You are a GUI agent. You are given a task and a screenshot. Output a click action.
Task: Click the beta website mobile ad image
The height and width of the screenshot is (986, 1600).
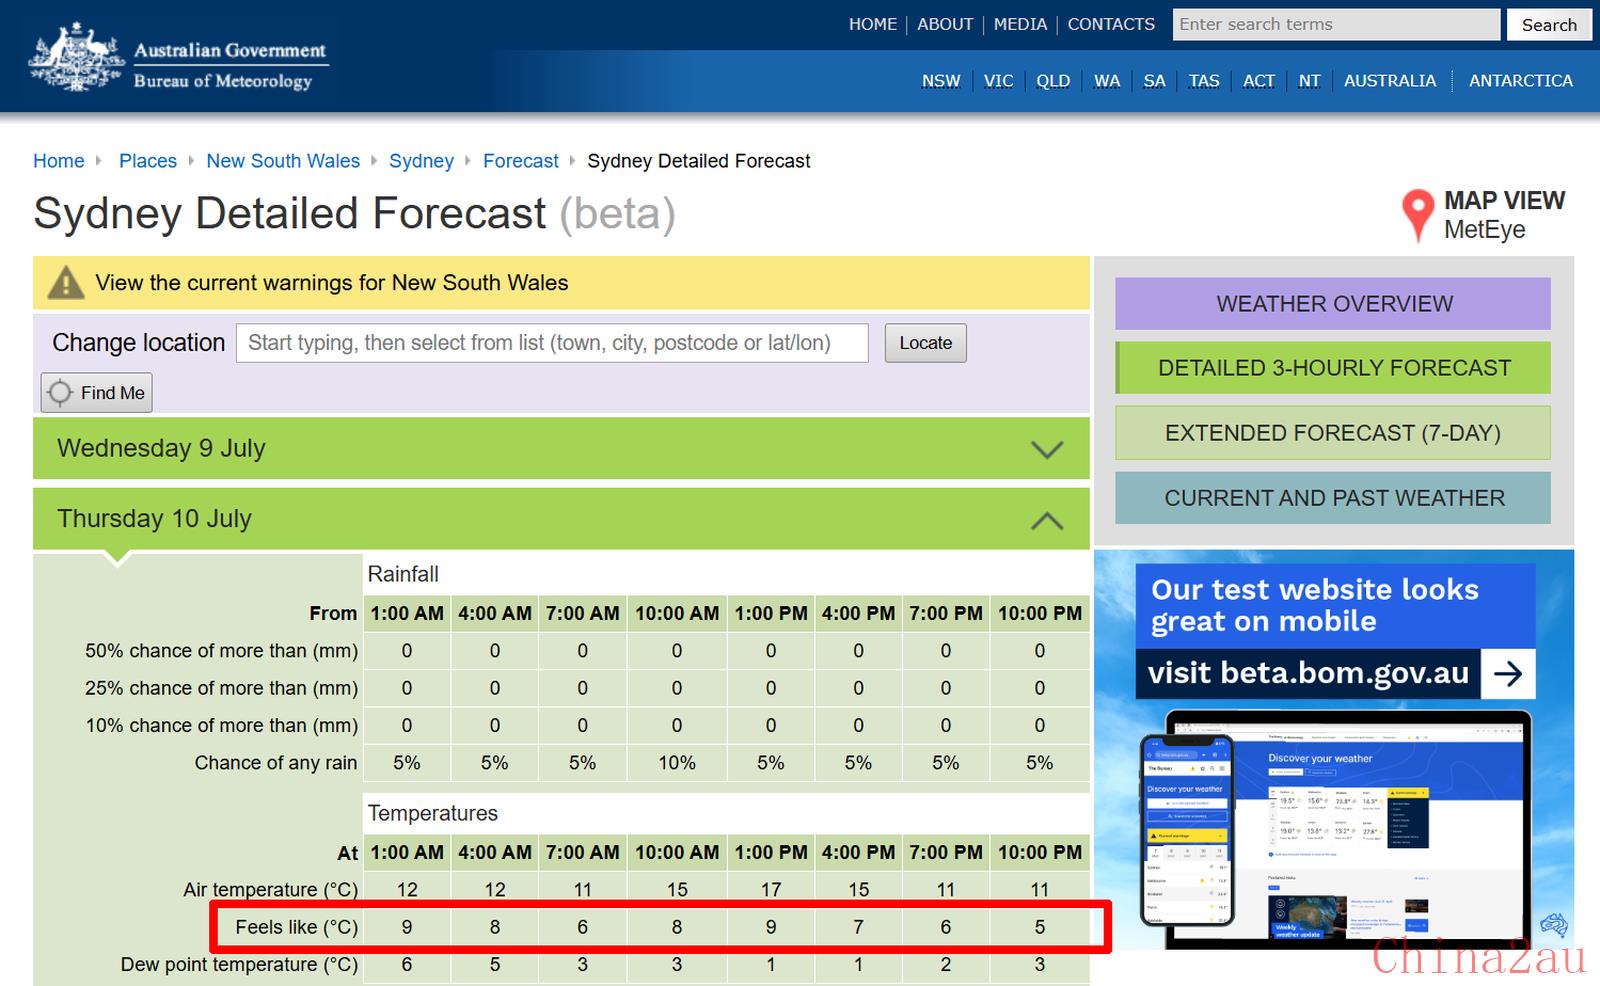click(1334, 750)
